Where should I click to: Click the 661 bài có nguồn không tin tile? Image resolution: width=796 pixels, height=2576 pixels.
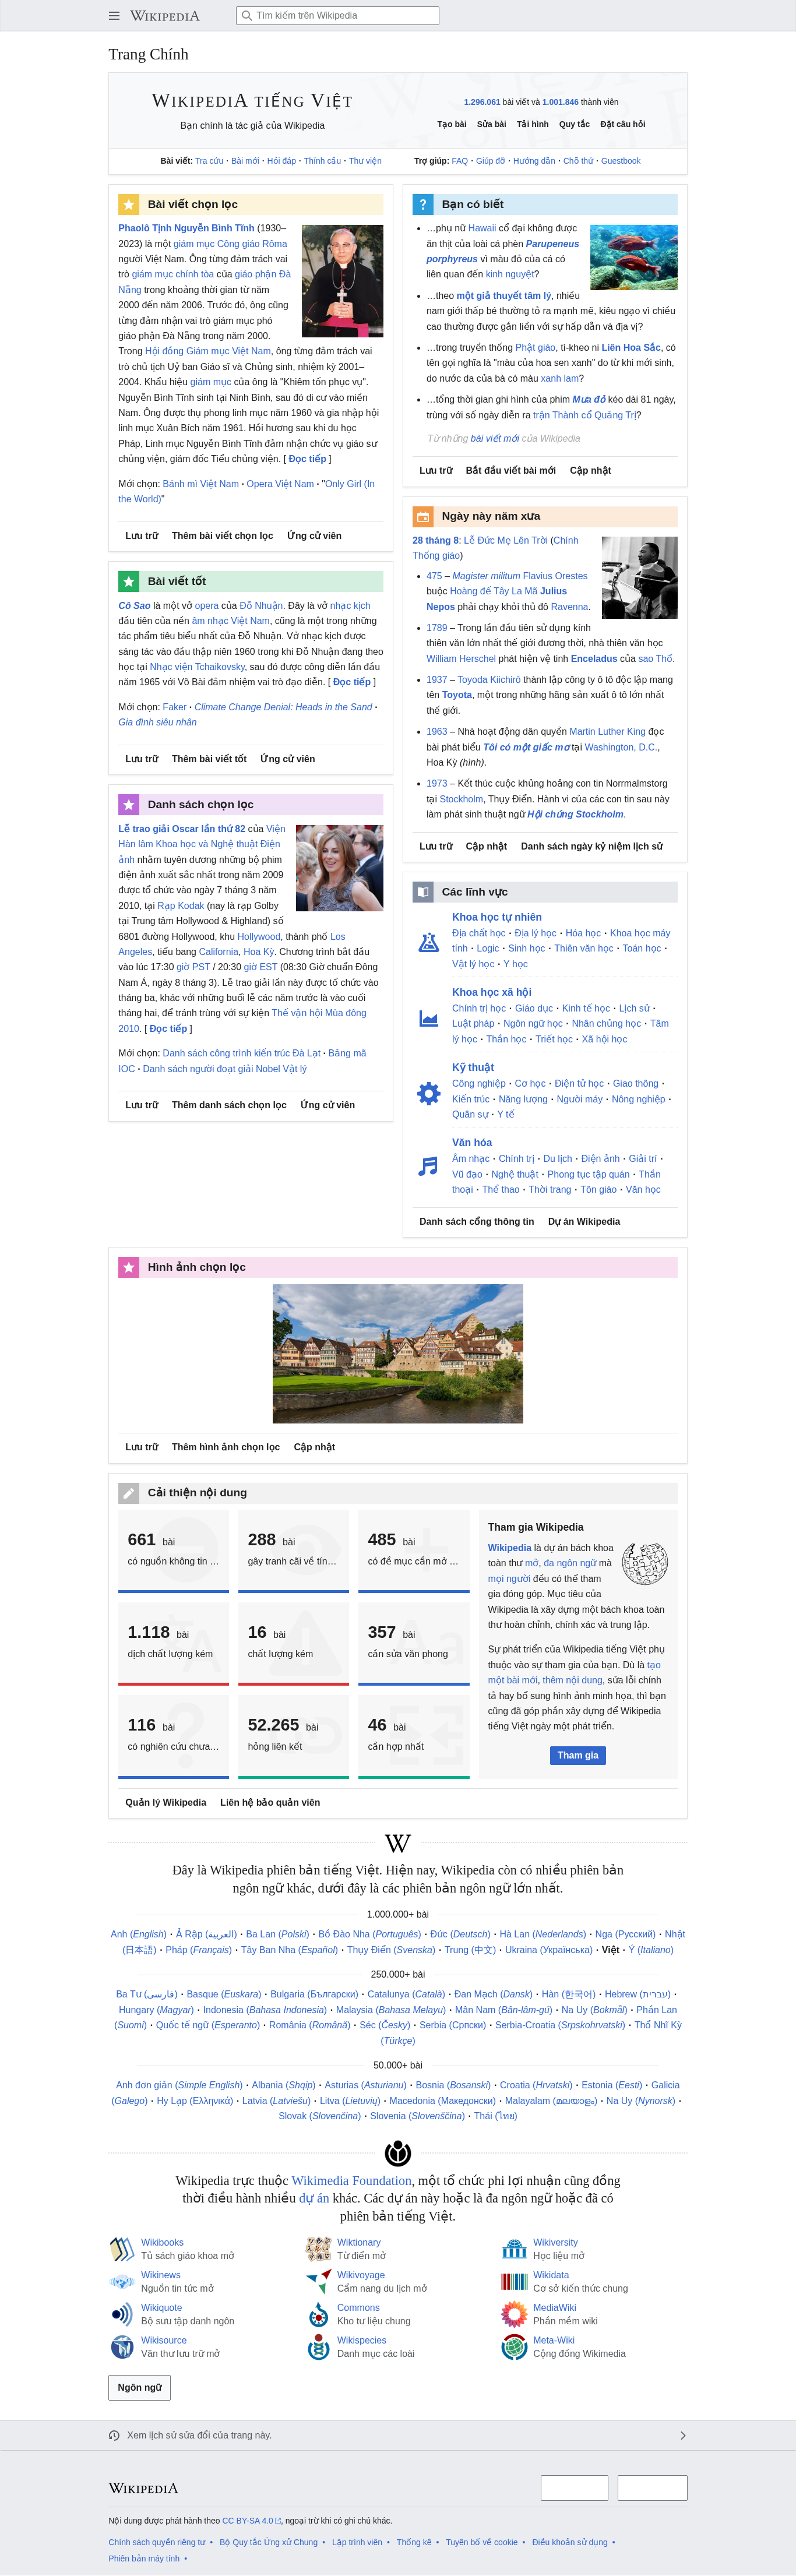(x=173, y=1551)
